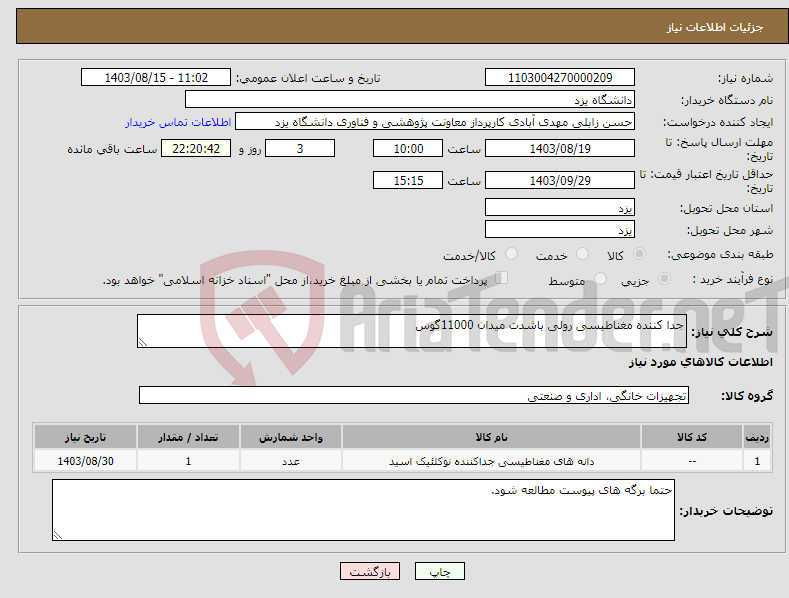Click the بازگشت (back) button
This screenshot has width=789, height=598.
[x=370, y=571]
